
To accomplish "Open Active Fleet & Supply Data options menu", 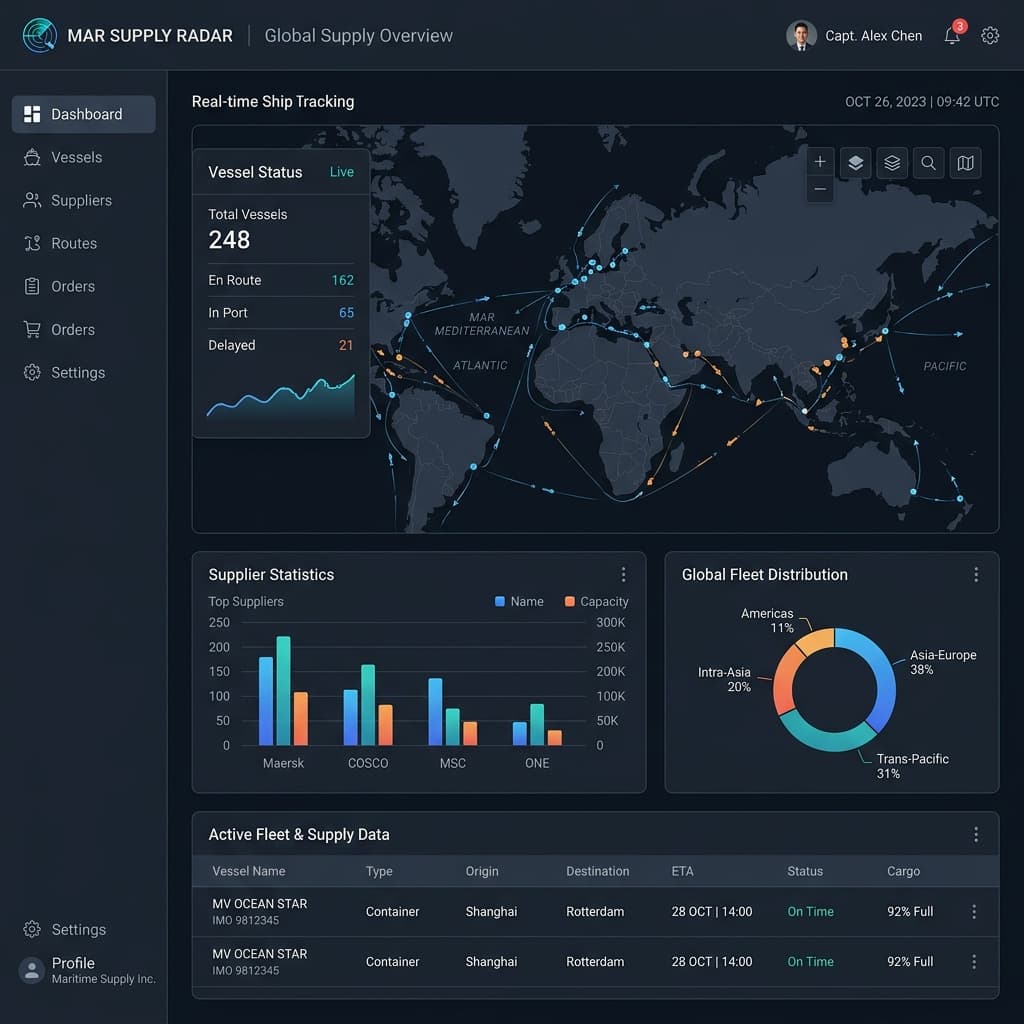I will pyautogui.click(x=976, y=834).
